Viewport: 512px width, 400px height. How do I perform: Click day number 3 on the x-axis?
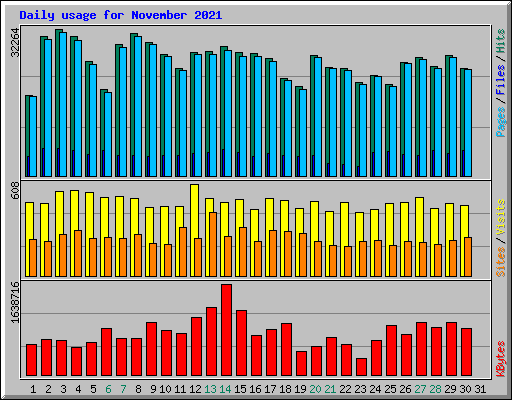[63, 389]
